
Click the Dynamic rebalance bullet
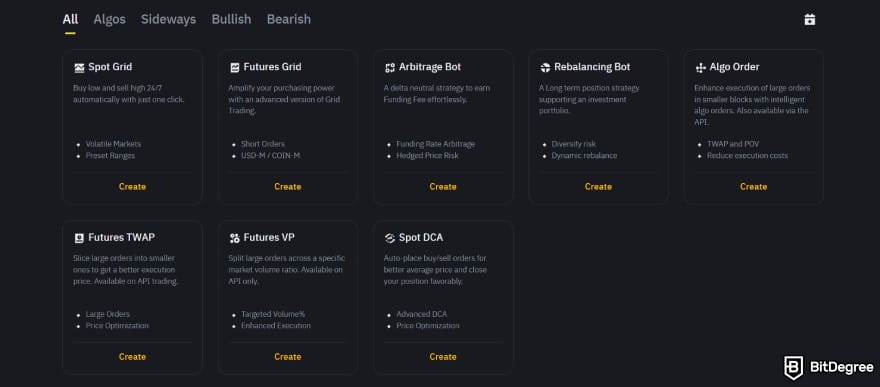coord(584,155)
